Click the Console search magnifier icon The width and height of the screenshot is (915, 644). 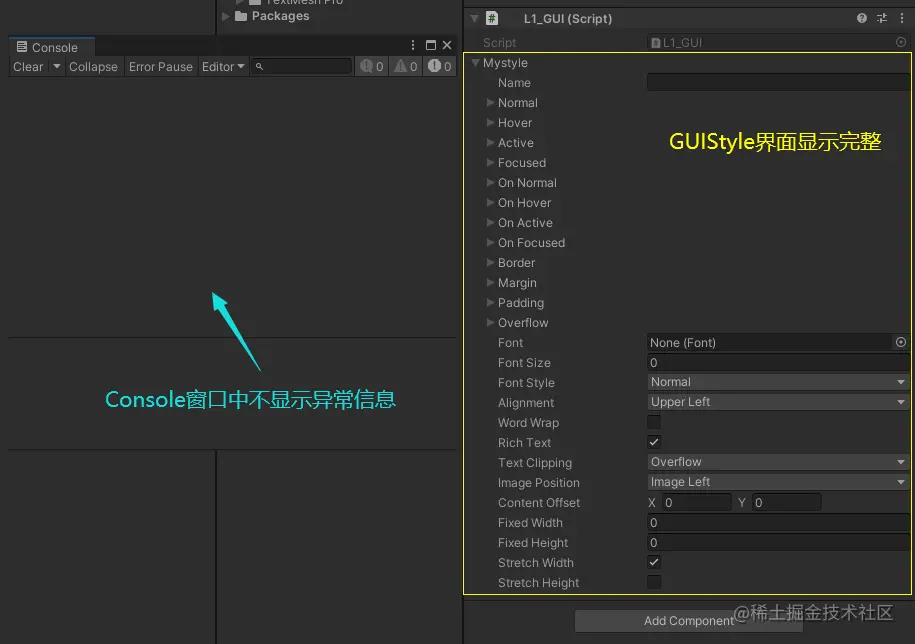(x=259, y=66)
